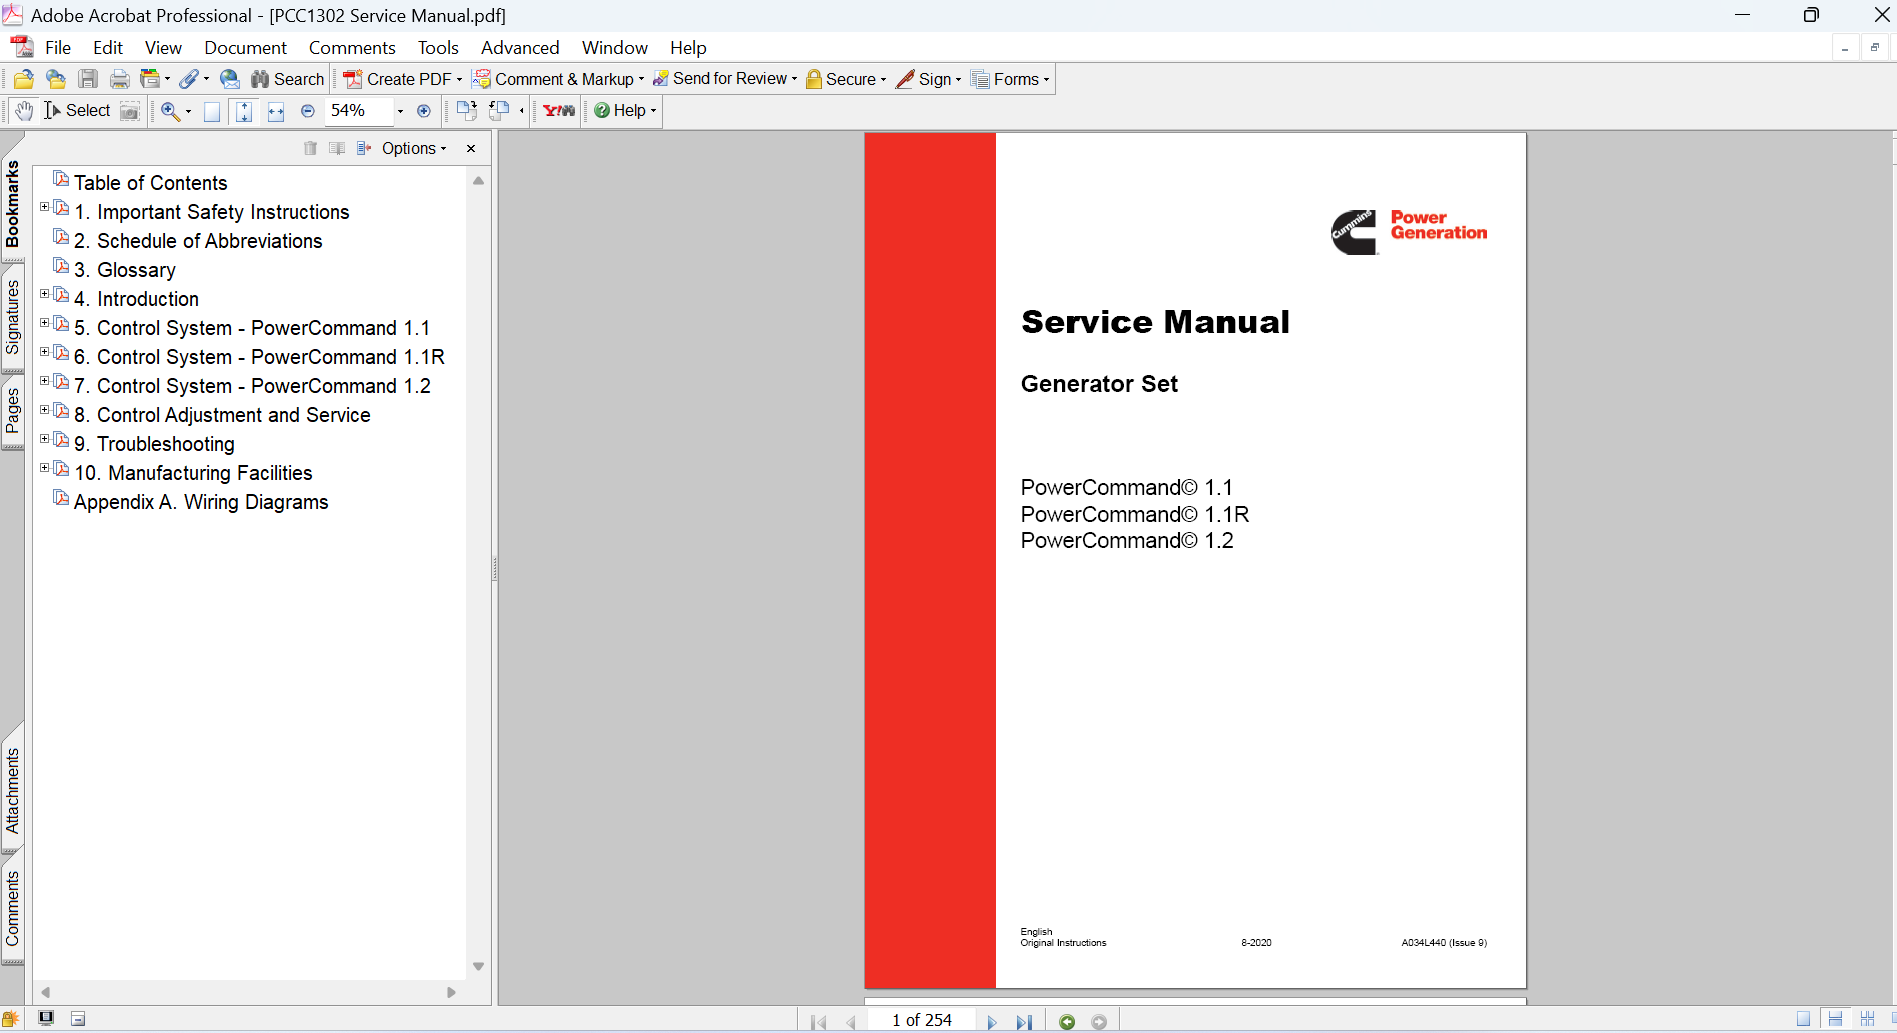Close the Bookmarks panel
This screenshot has width=1897, height=1033.
[x=471, y=148]
